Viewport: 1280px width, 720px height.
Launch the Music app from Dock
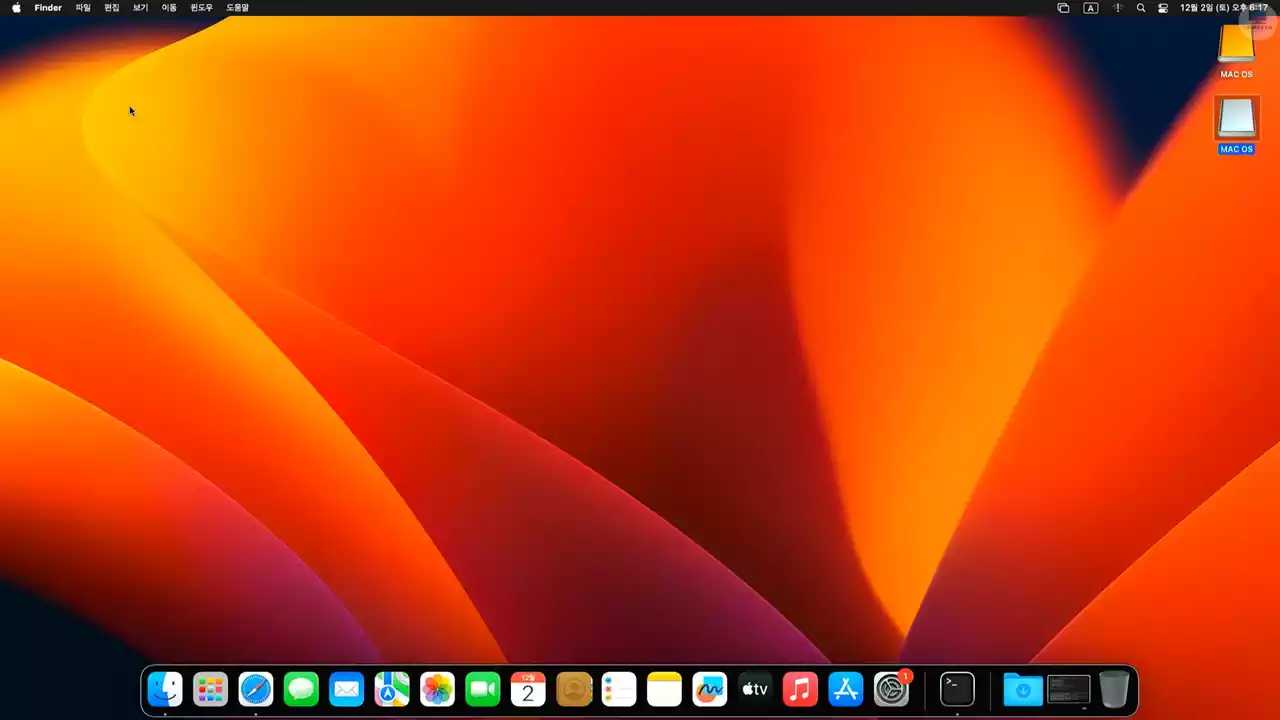click(x=800, y=689)
